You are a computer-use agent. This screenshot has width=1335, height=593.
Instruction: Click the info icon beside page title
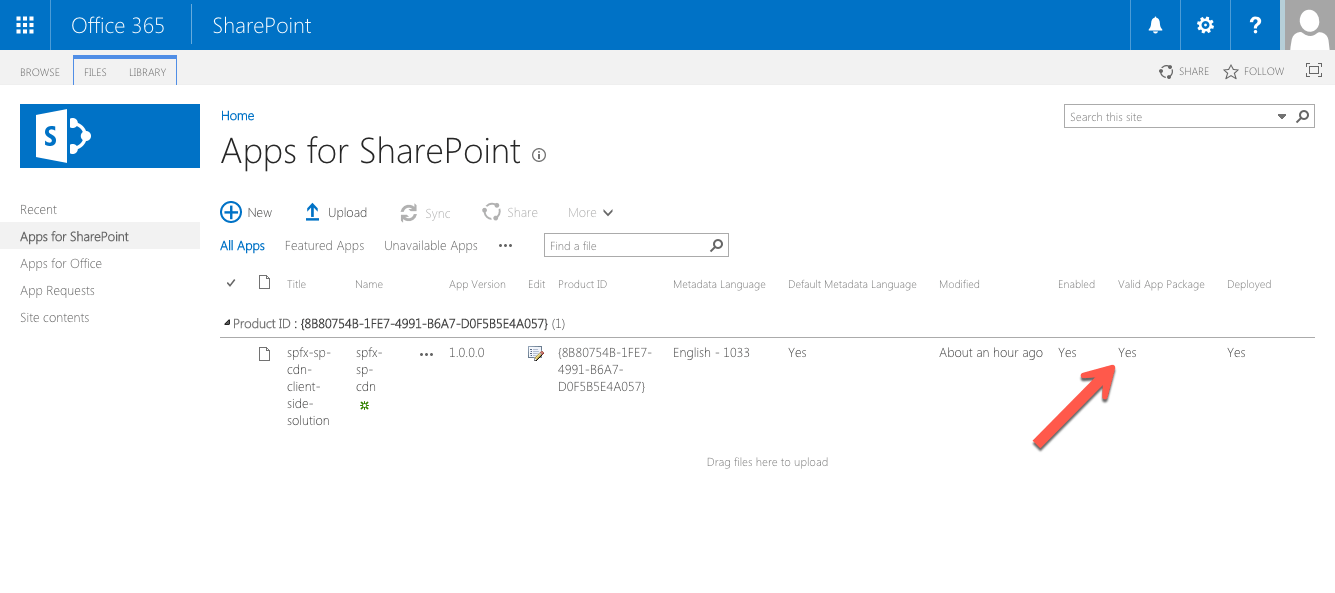click(x=539, y=155)
